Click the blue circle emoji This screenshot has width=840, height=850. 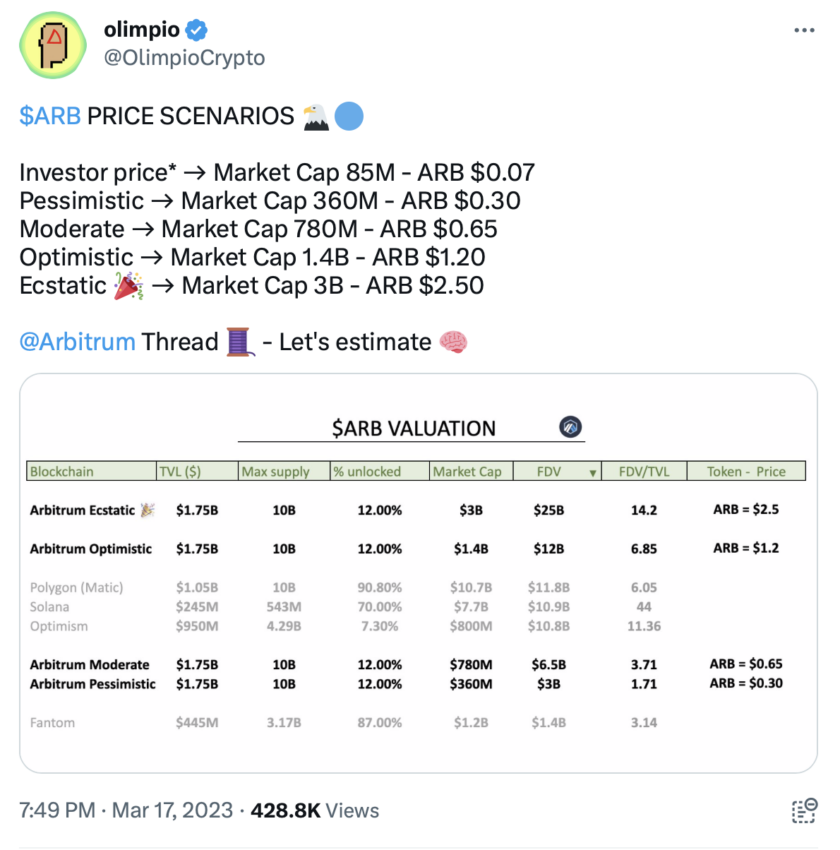349,117
